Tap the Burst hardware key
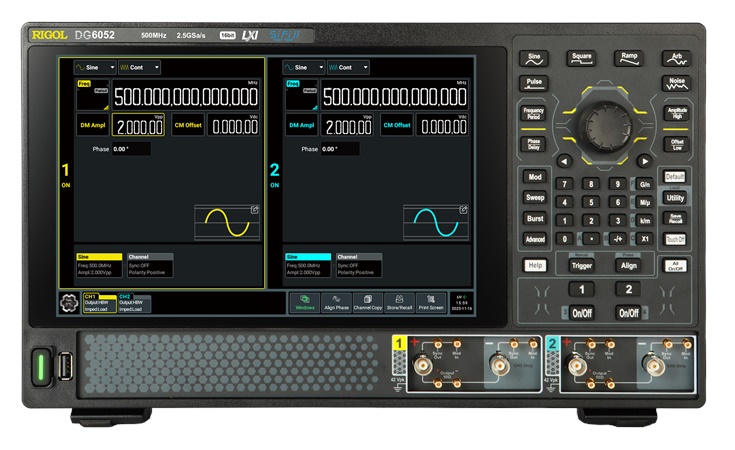 (535, 218)
